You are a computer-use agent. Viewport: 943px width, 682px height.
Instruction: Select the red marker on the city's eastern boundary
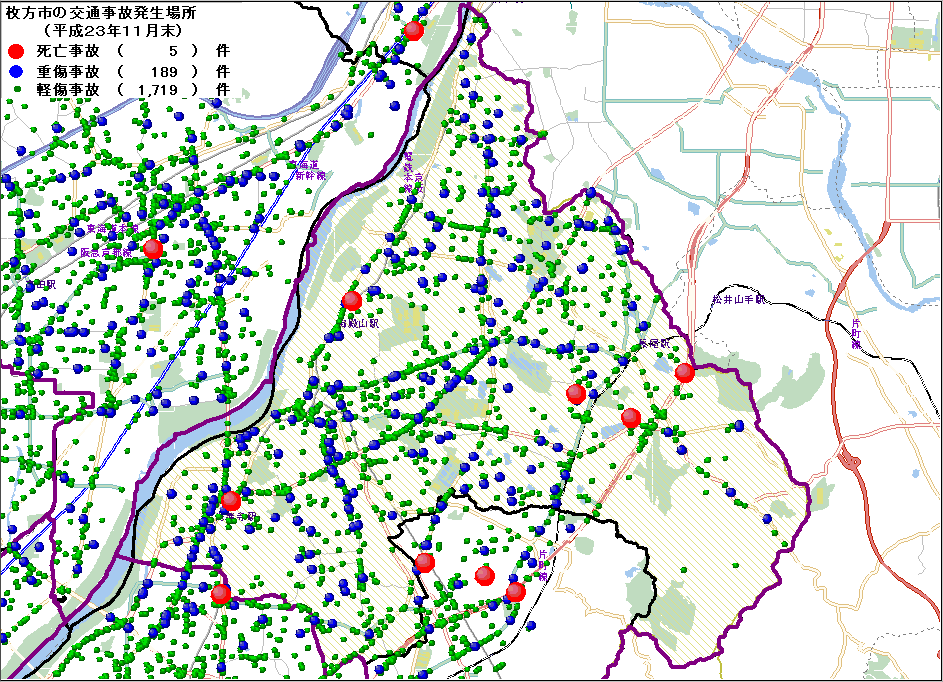685,373
